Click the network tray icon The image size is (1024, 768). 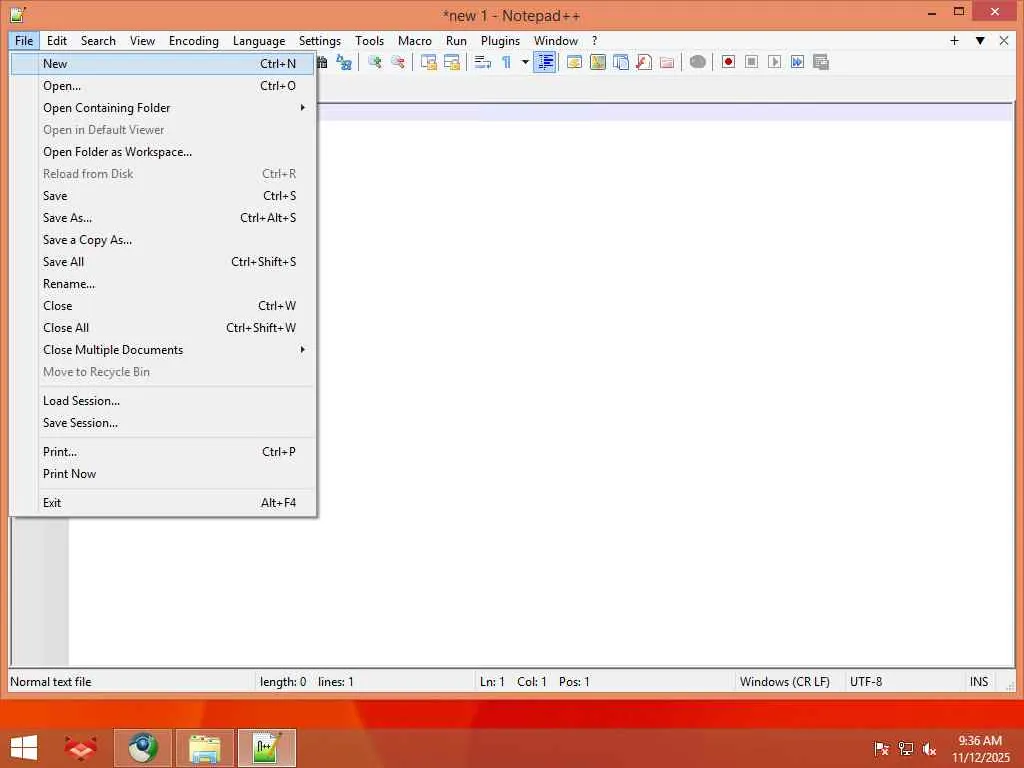coord(906,749)
